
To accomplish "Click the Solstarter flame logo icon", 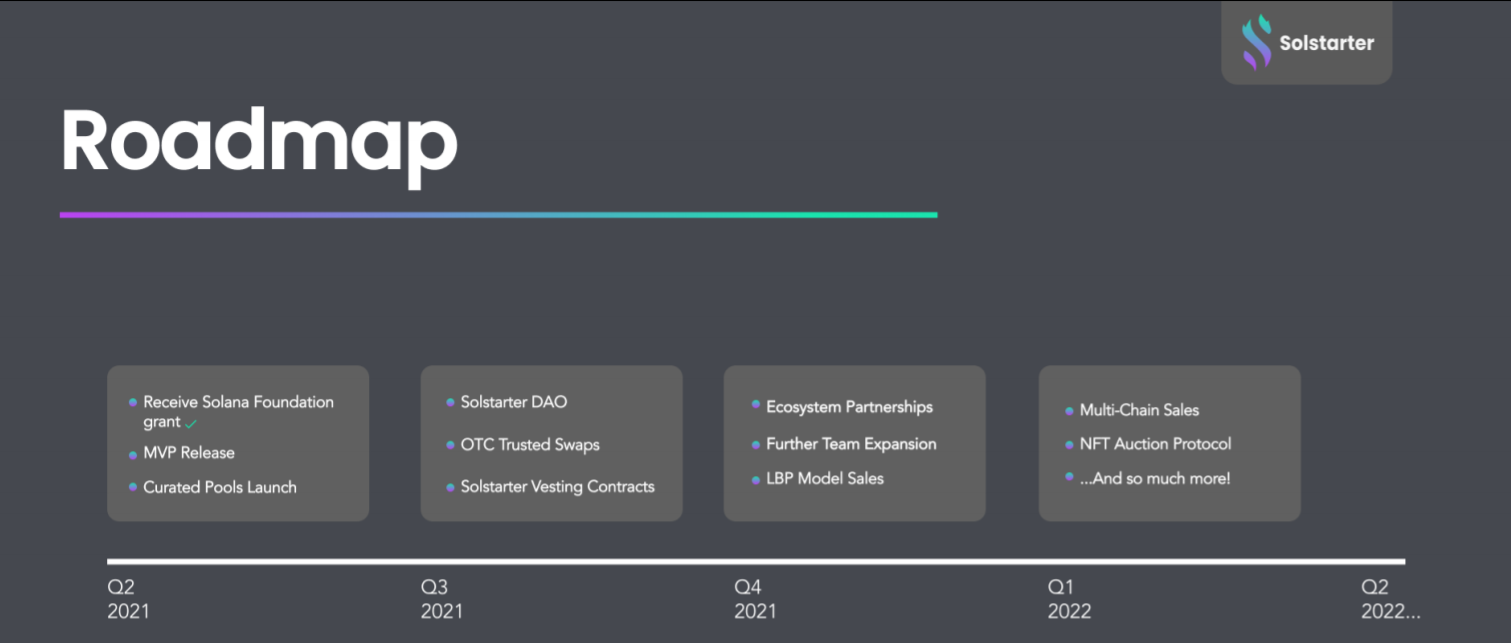I will [1256, 42].
